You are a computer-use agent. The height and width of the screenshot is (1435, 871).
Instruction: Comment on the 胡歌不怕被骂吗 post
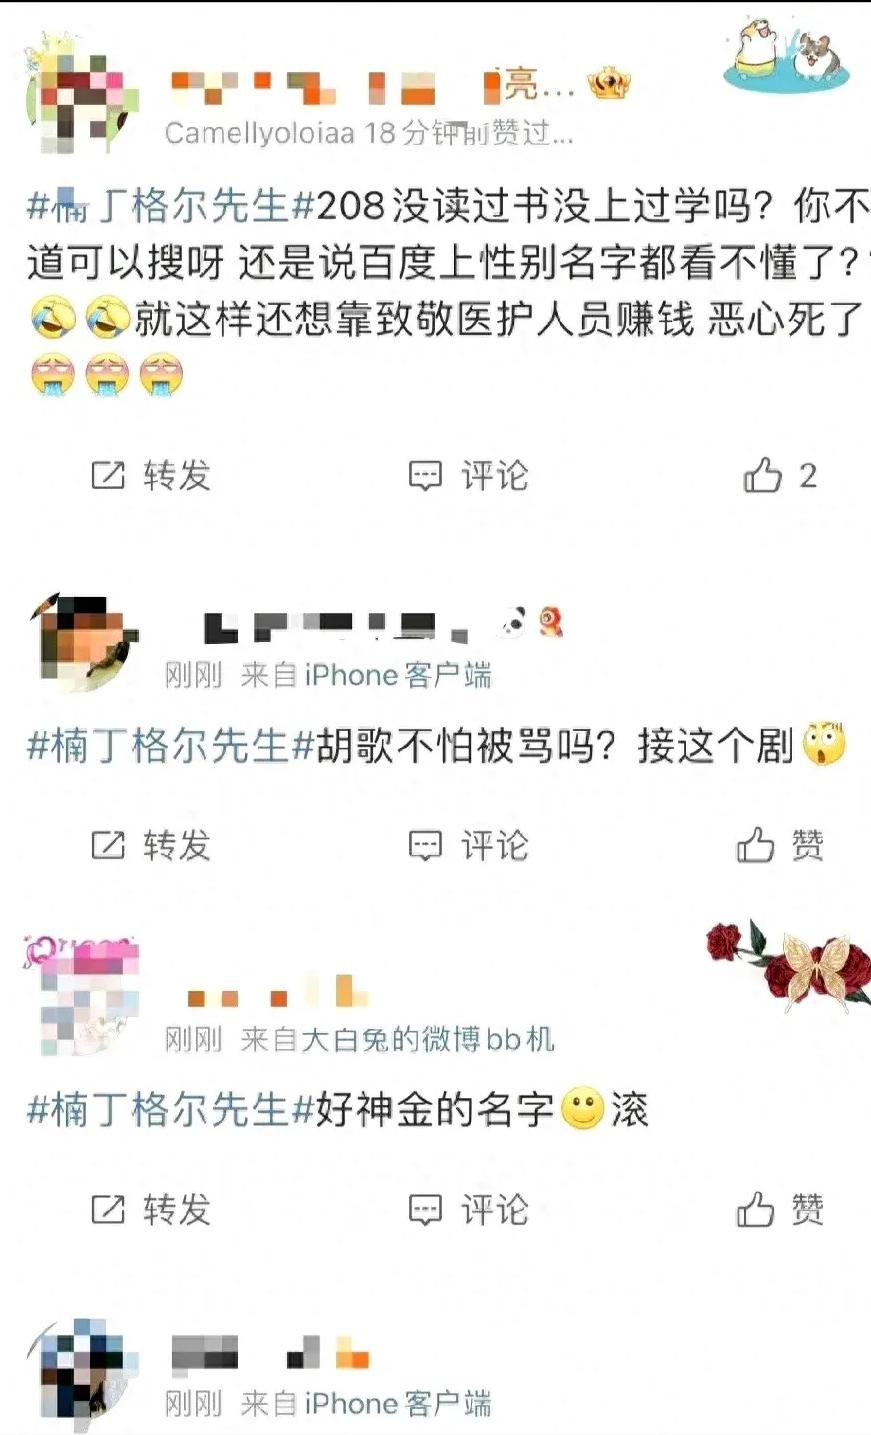click(x=468, y=846)
